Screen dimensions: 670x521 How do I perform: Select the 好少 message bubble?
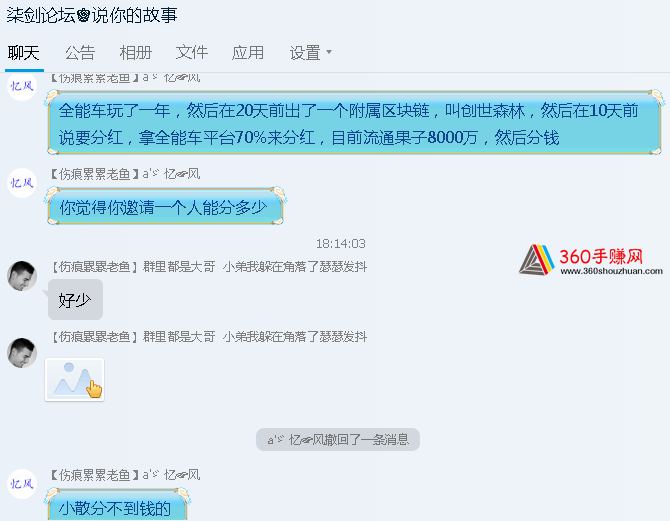click(x=75, y=300)
